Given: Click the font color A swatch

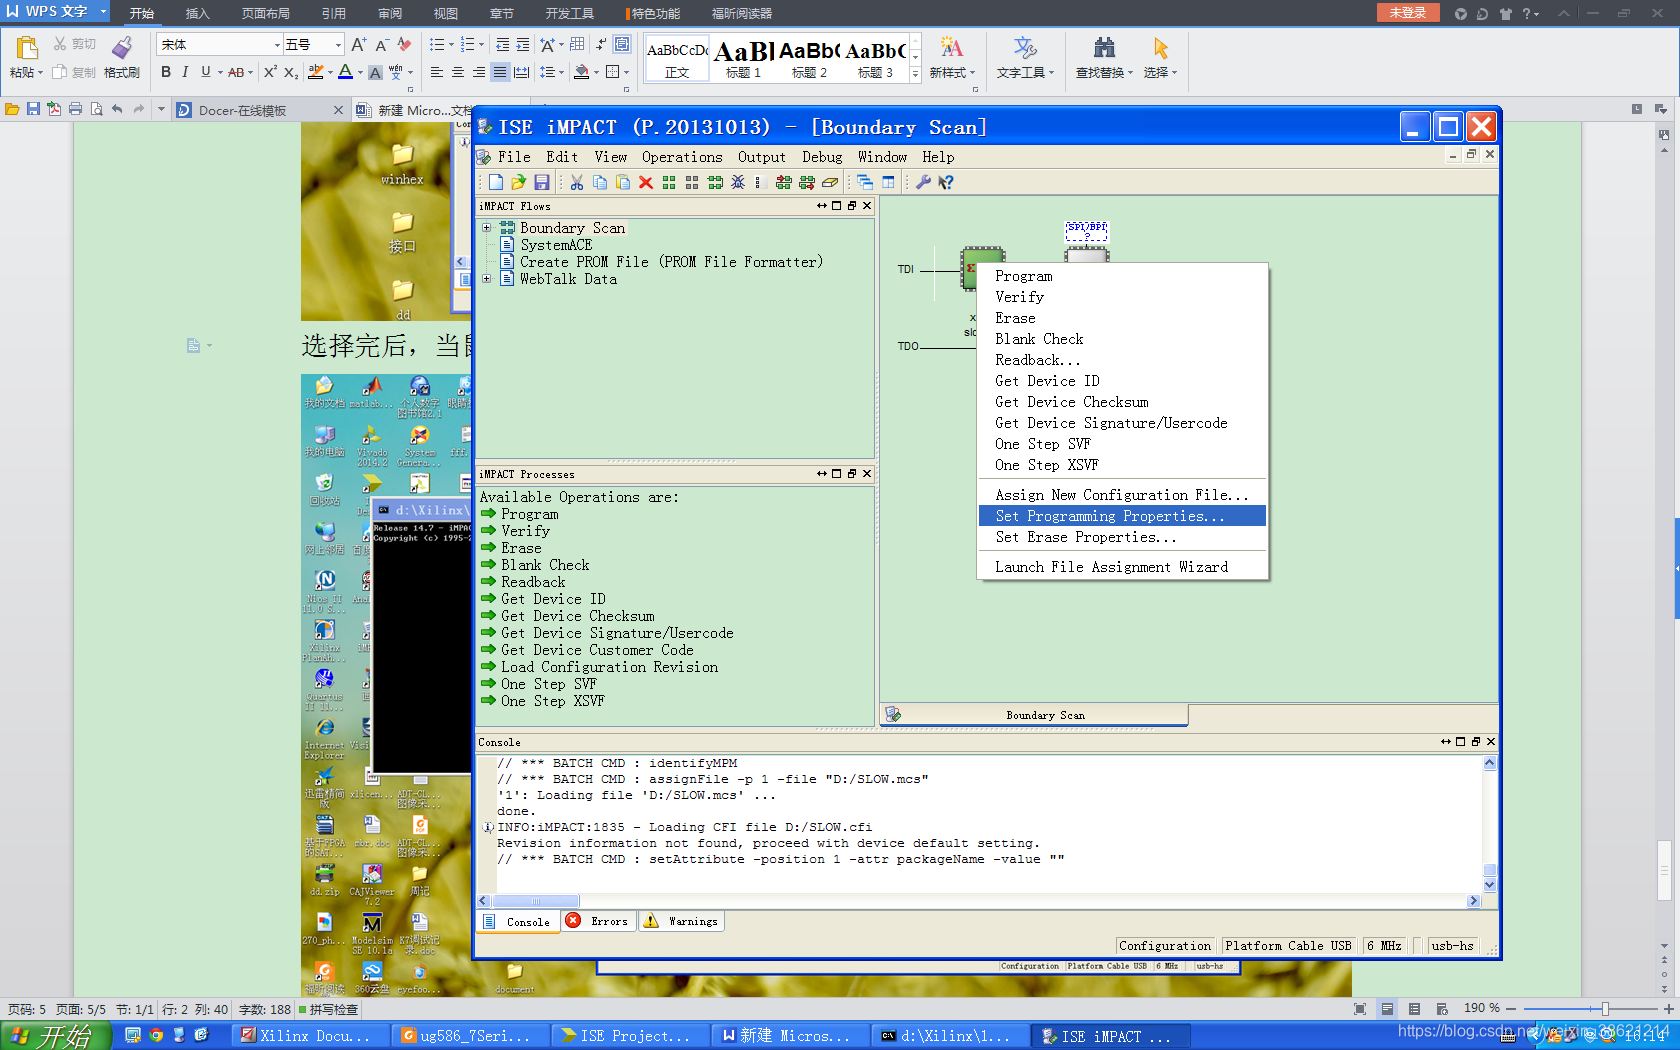Looking at the screenshot, I should click(x=345, y=72).
